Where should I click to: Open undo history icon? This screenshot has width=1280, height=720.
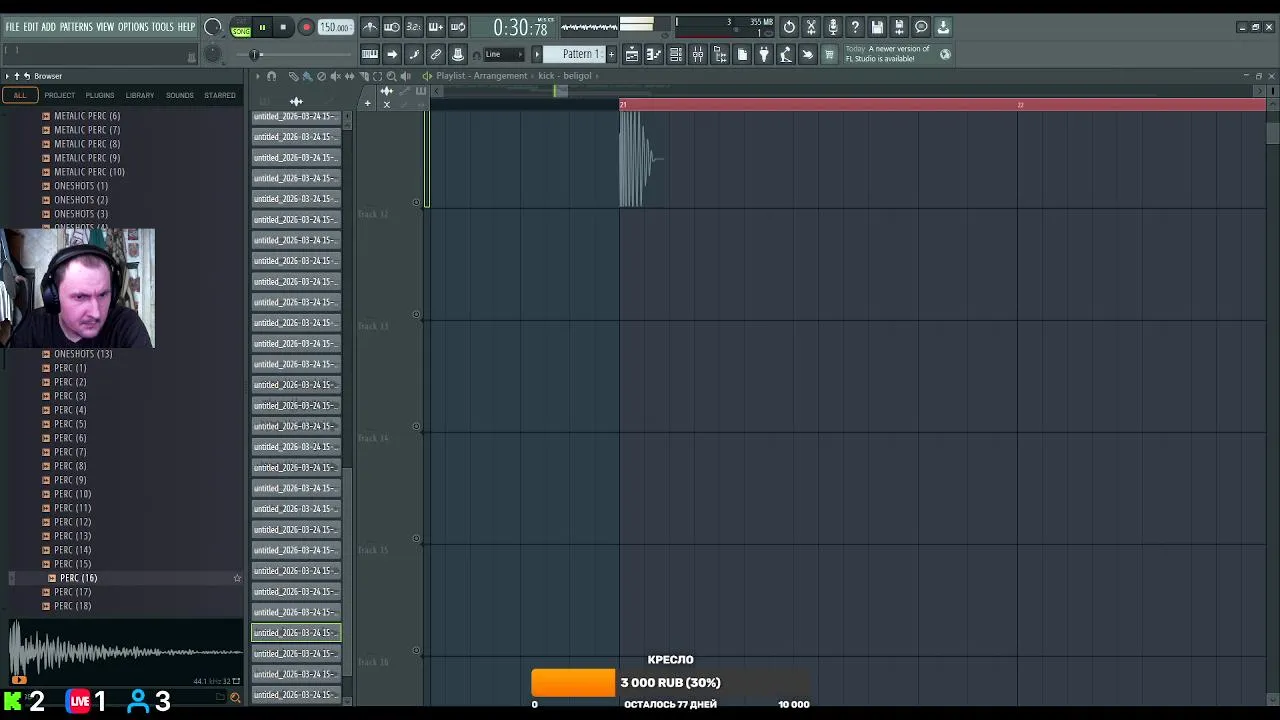click(789, 27)
